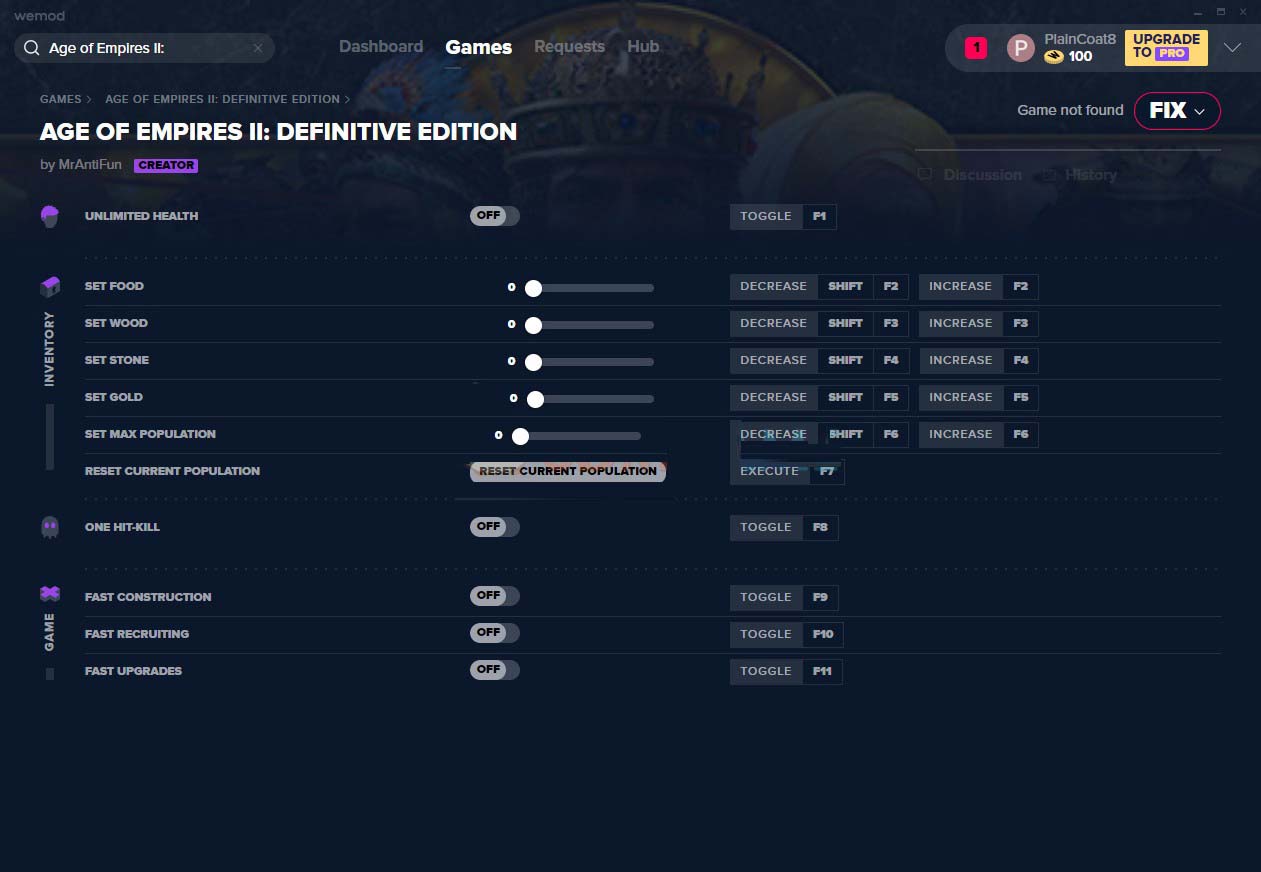Open the FIX dropdown button
1261x872 pixels.
pyautogui.click(x=1177, y=111)
